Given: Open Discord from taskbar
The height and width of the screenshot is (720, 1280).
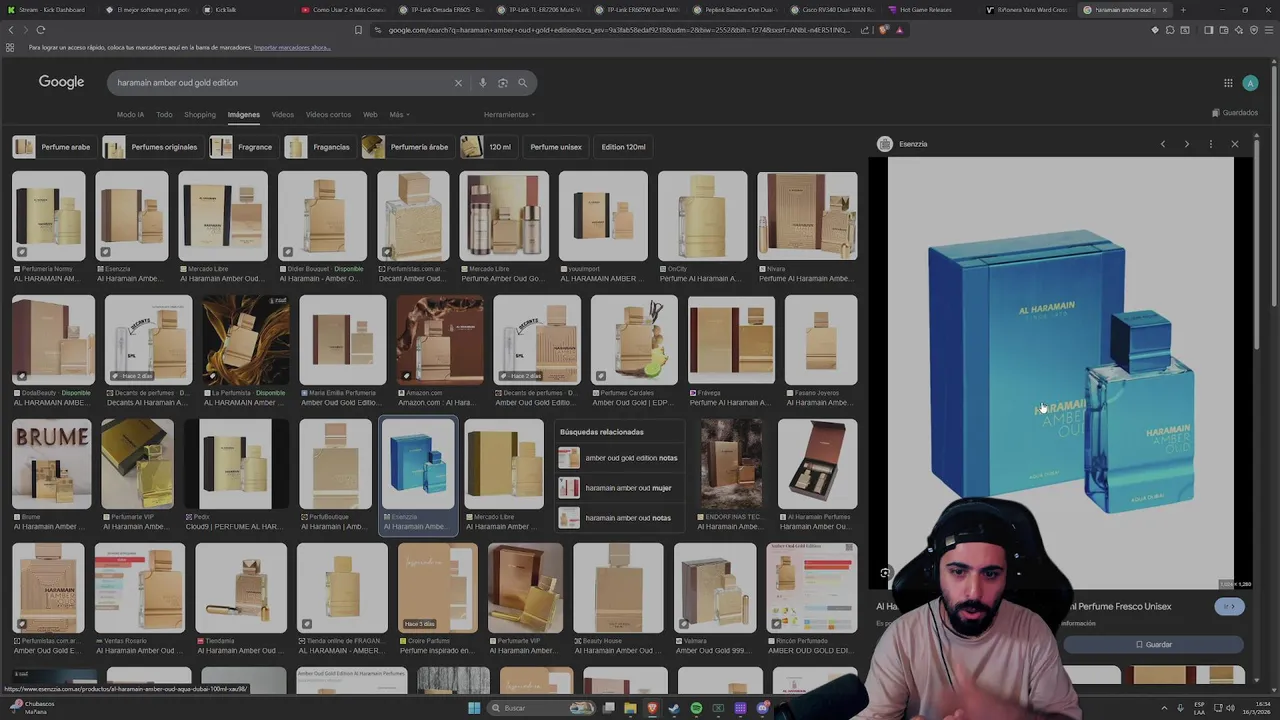Looking at the screenshot, I should click(762, 708).
